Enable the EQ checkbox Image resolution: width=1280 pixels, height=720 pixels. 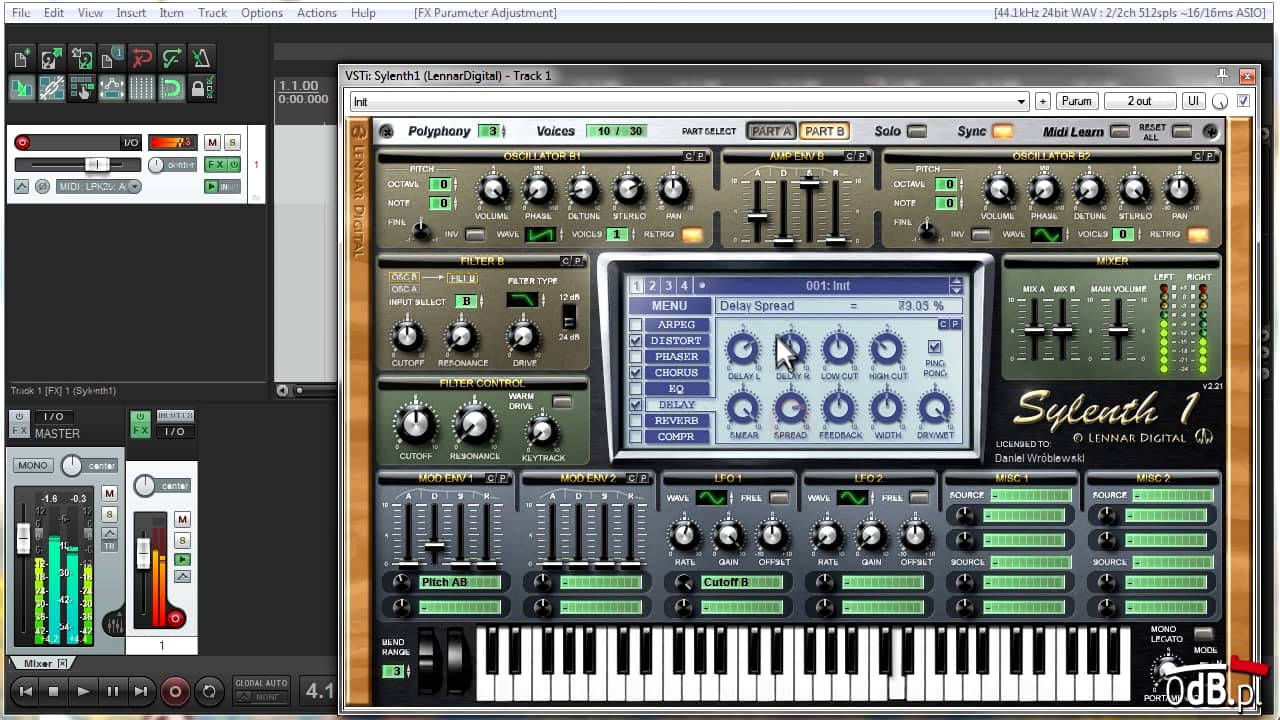[x=635, y=389]
